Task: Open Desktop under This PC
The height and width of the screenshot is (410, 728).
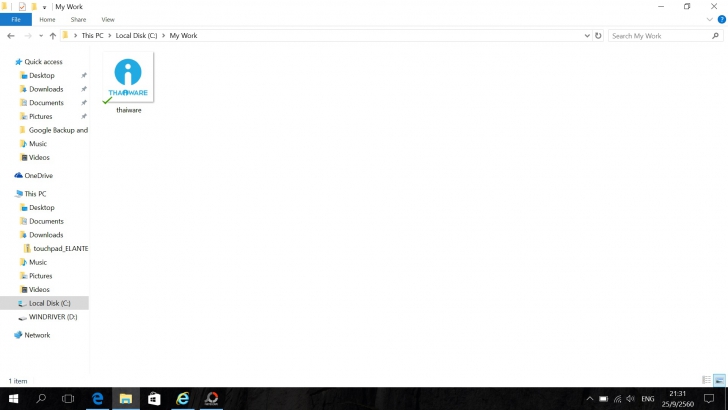Action: (42, 208)
